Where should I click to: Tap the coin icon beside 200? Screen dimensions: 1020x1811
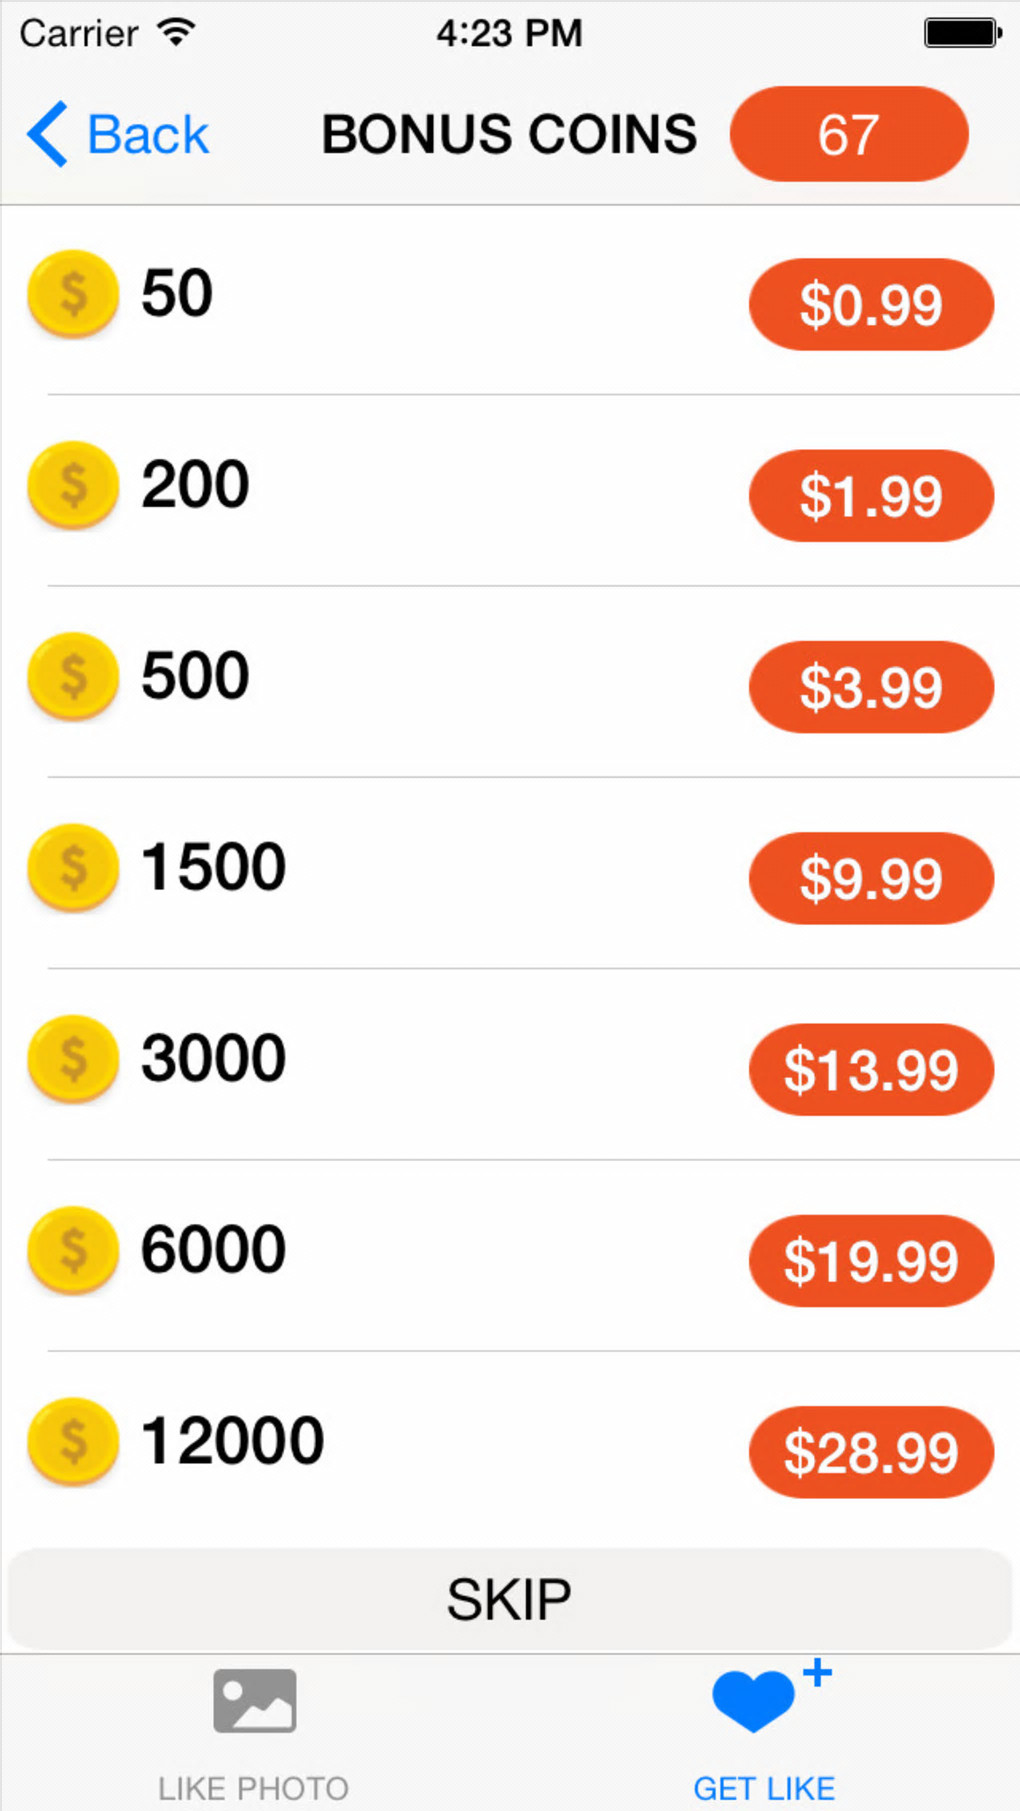[73, 485]
